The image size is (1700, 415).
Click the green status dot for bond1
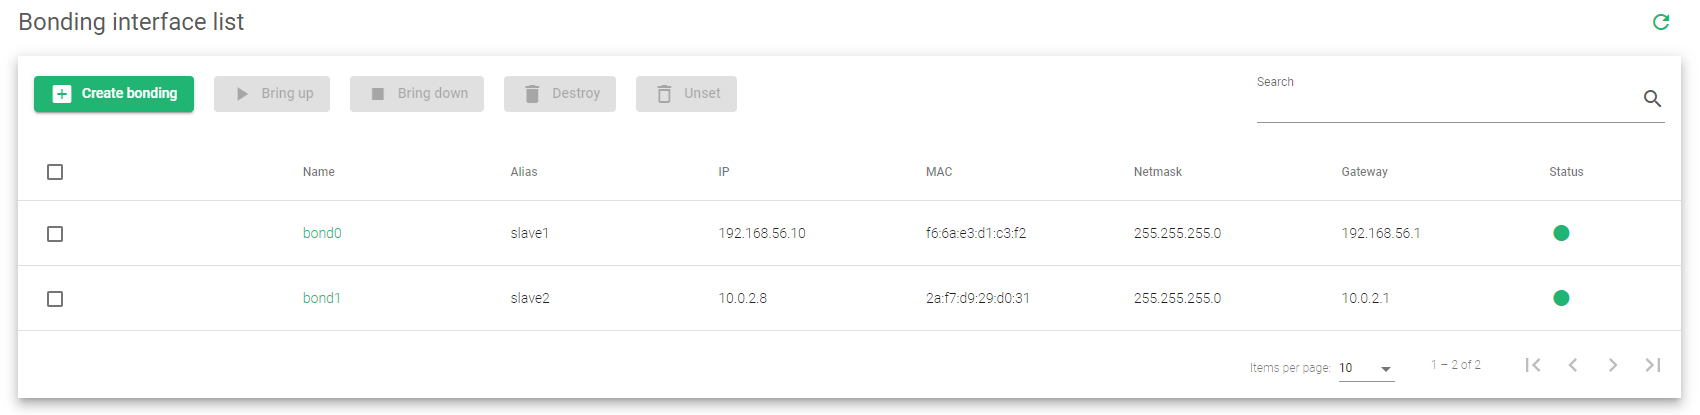[1561, 298]
